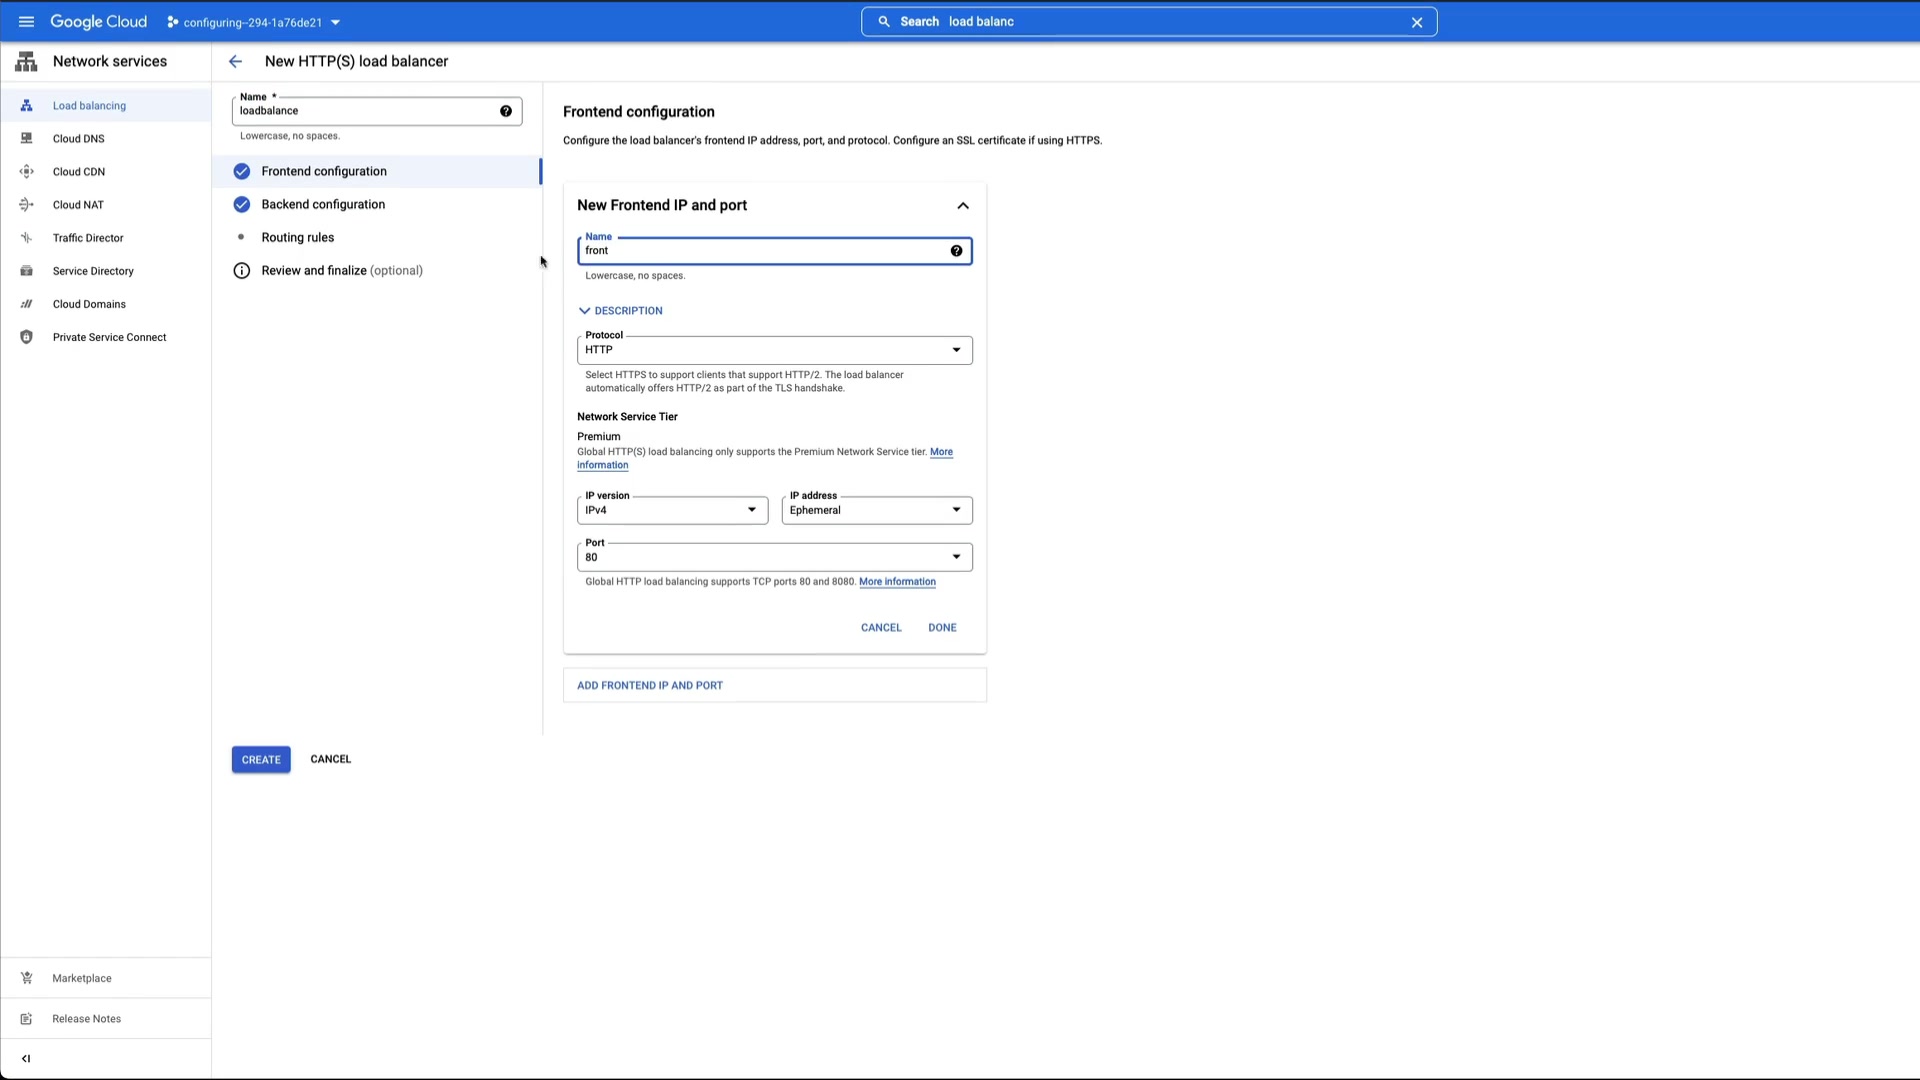Click the Cloud DNS sidebar icon
The width and height of the screenshot is (1920, 1080).
(27, 139)
